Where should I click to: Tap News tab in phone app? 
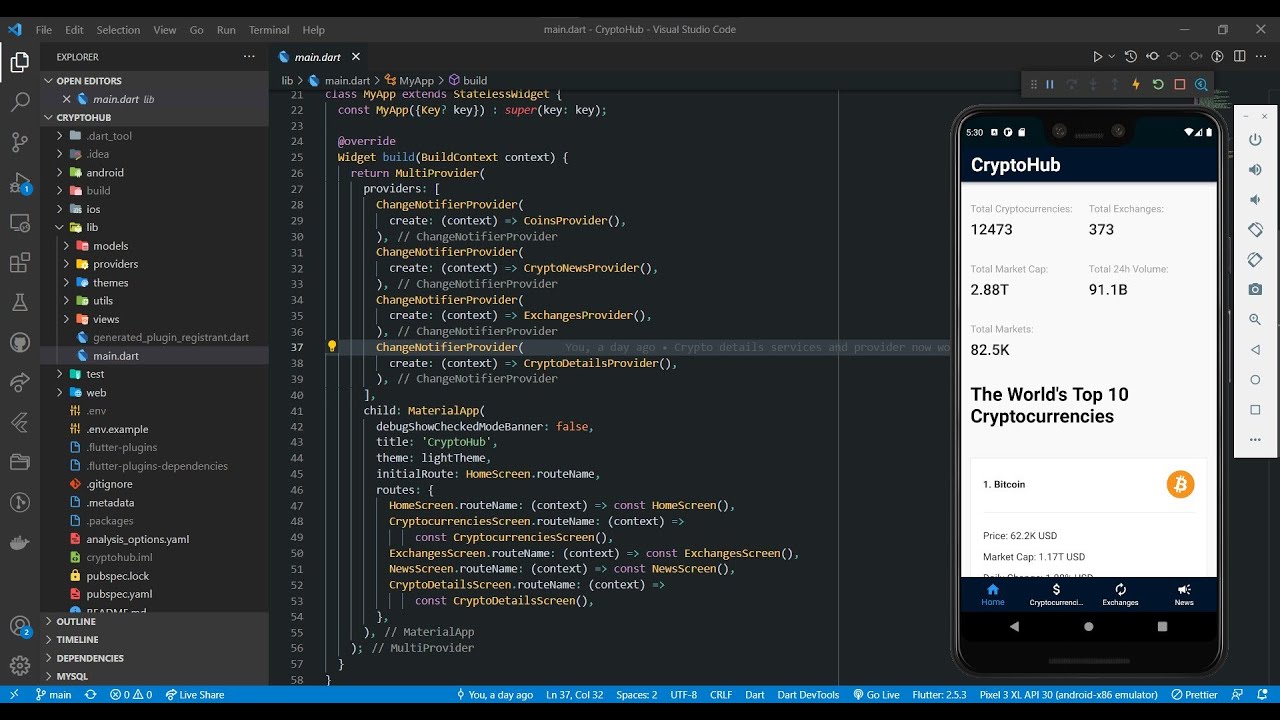(x=1184, y=594)
